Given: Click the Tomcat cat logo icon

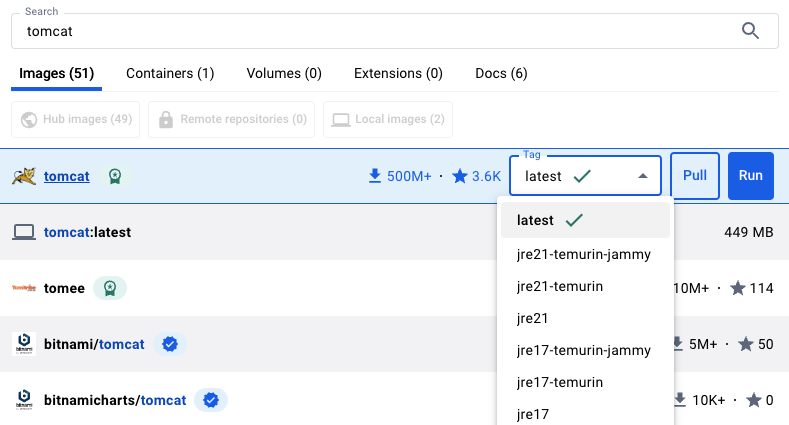Looking at the screenshot, I should [24, 176].
